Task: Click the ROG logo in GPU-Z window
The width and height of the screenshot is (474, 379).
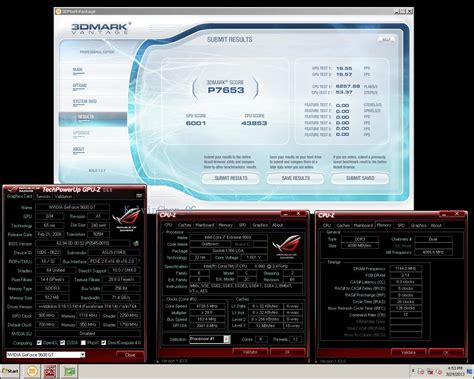Action: pyautogui.click(x=126, y=219)
